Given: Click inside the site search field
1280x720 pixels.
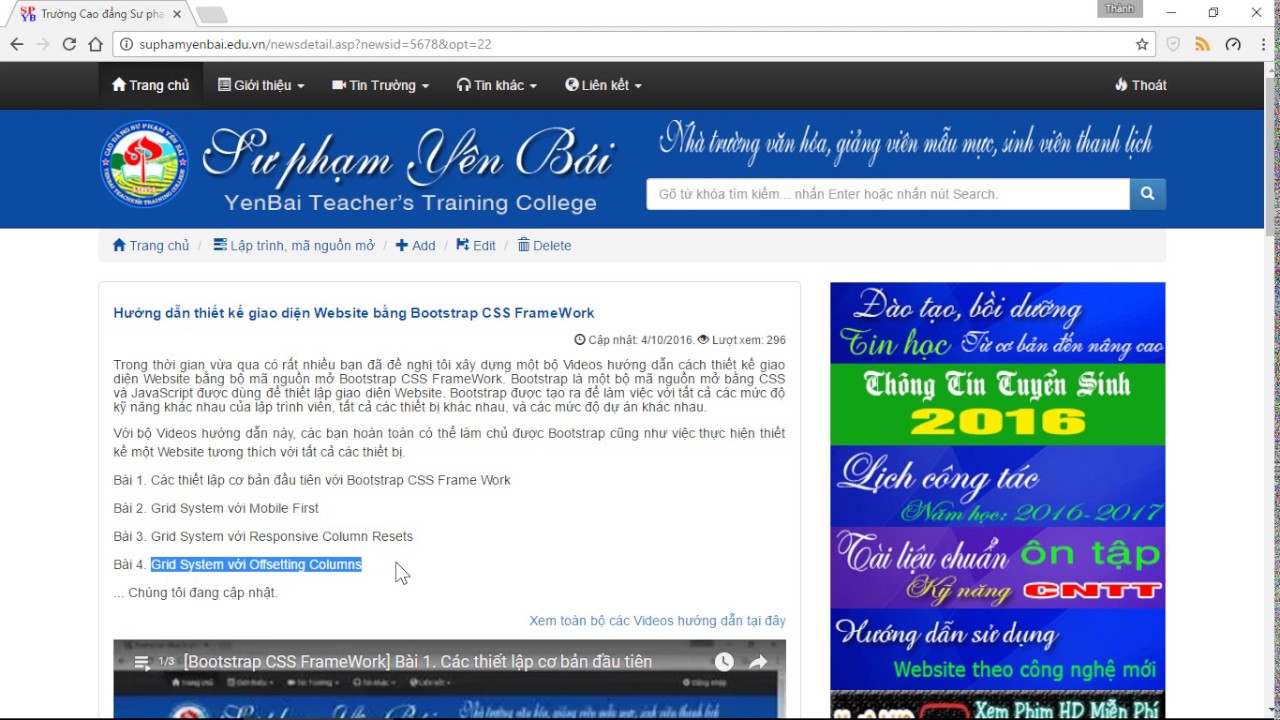Looking at the screenshot, I should tap(887, 194).
